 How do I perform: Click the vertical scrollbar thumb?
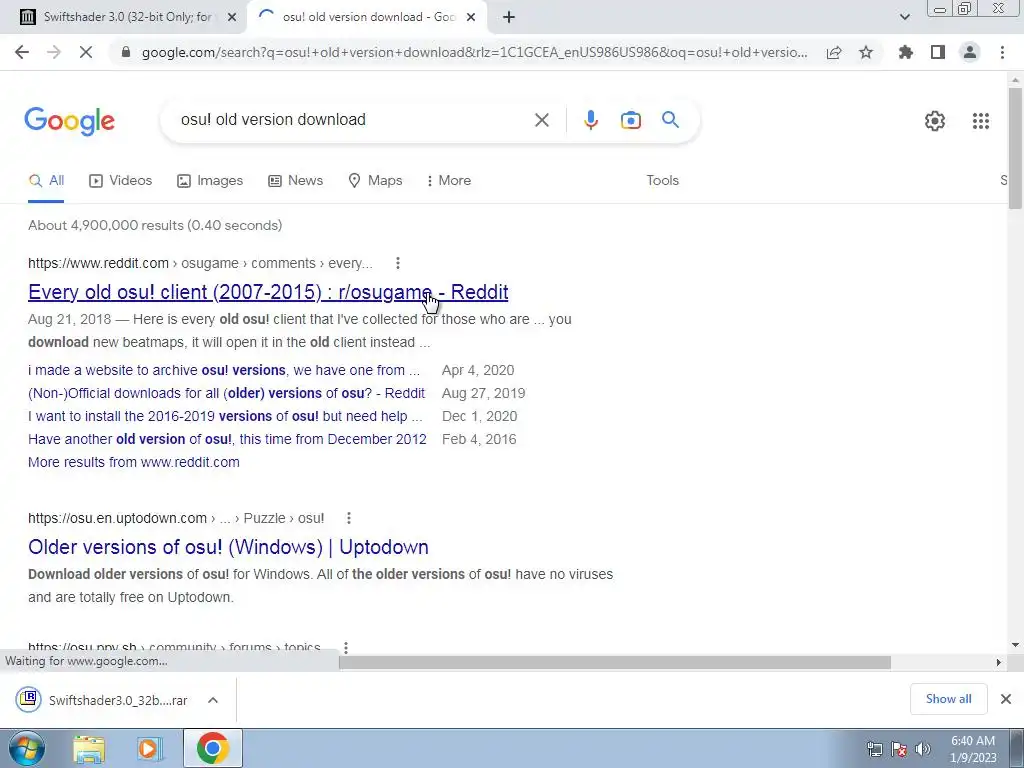pyautogui.click(x=1015, y=148)
